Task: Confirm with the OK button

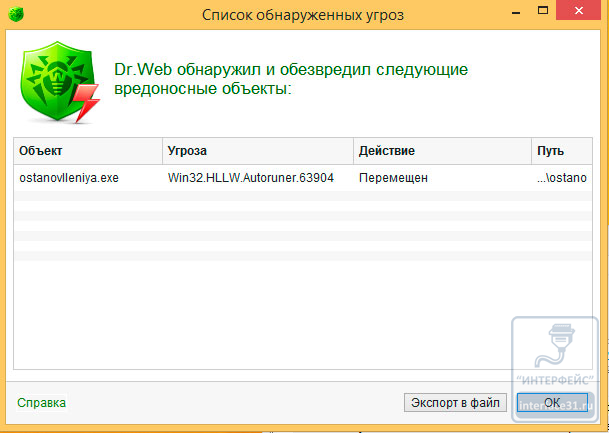Action: coord(552,403)
